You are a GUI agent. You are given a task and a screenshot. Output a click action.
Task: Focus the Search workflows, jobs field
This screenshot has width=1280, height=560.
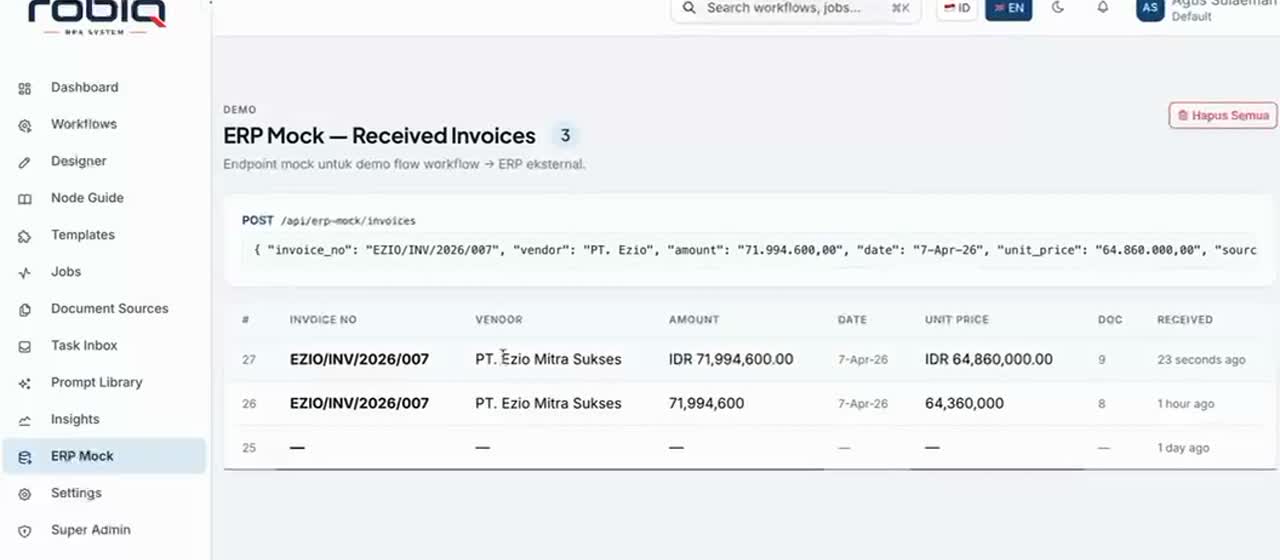coord(796,9)
